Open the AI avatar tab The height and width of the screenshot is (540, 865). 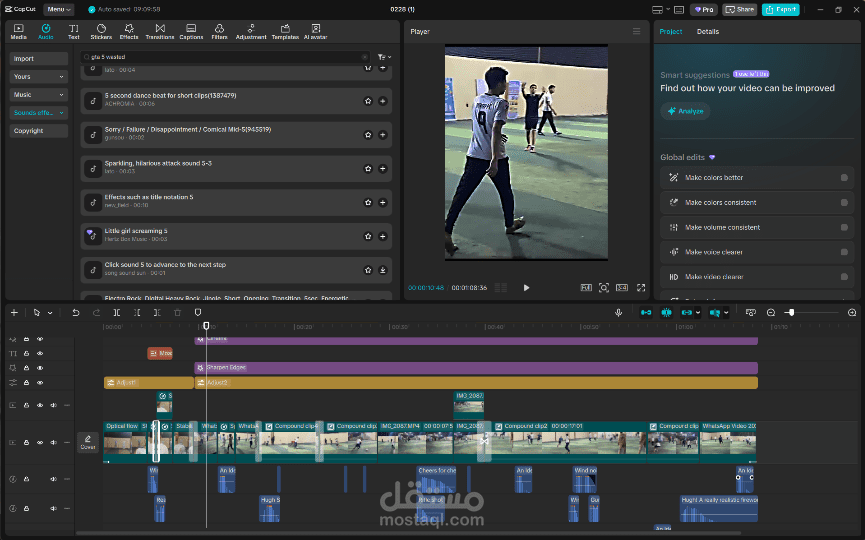point(316,31)
